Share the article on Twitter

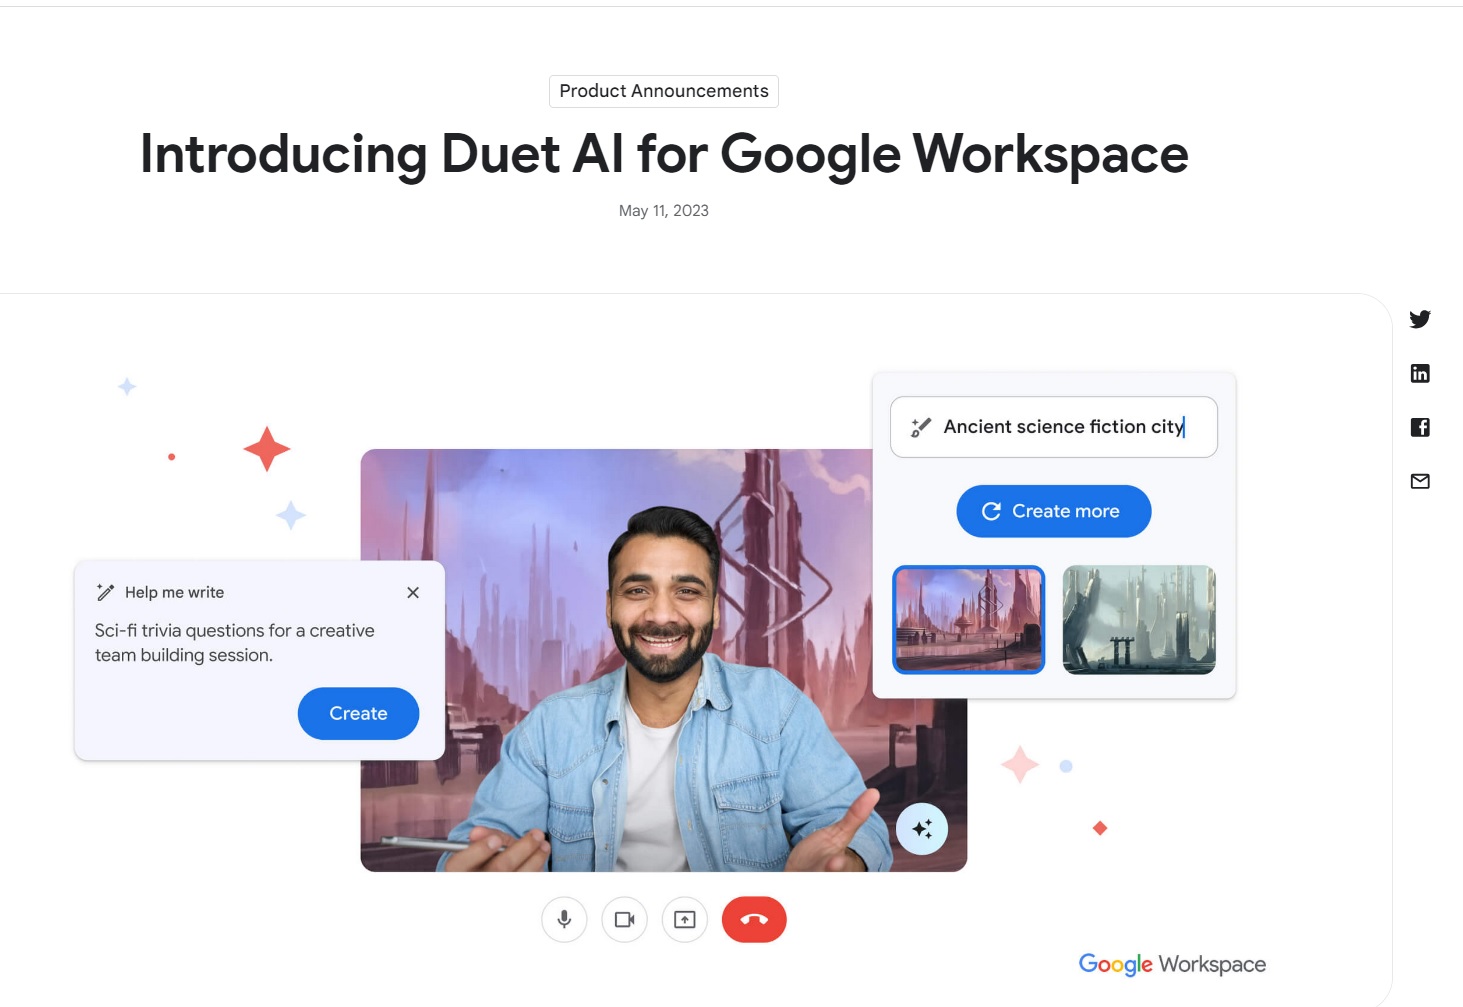click(x=1419, y=319)
